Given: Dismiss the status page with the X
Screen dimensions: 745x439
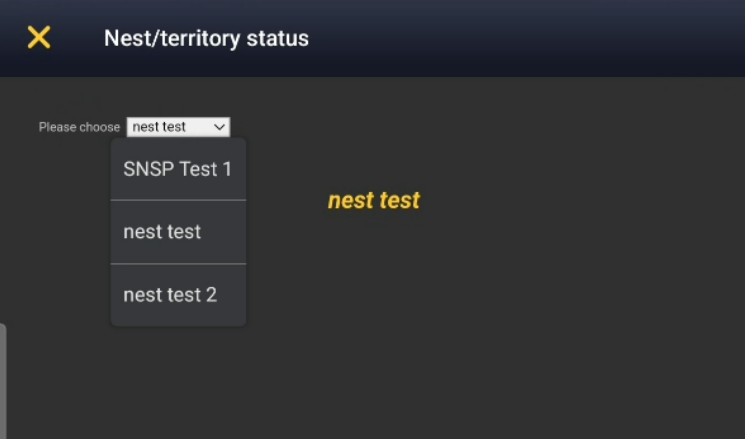Looking at the screenshot, I should 38,38.
